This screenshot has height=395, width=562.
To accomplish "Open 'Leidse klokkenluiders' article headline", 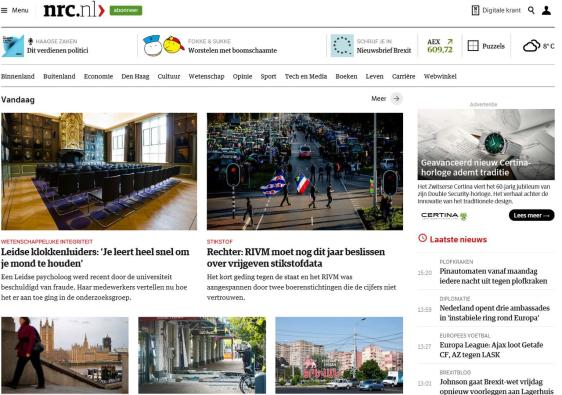I will 95,258.
